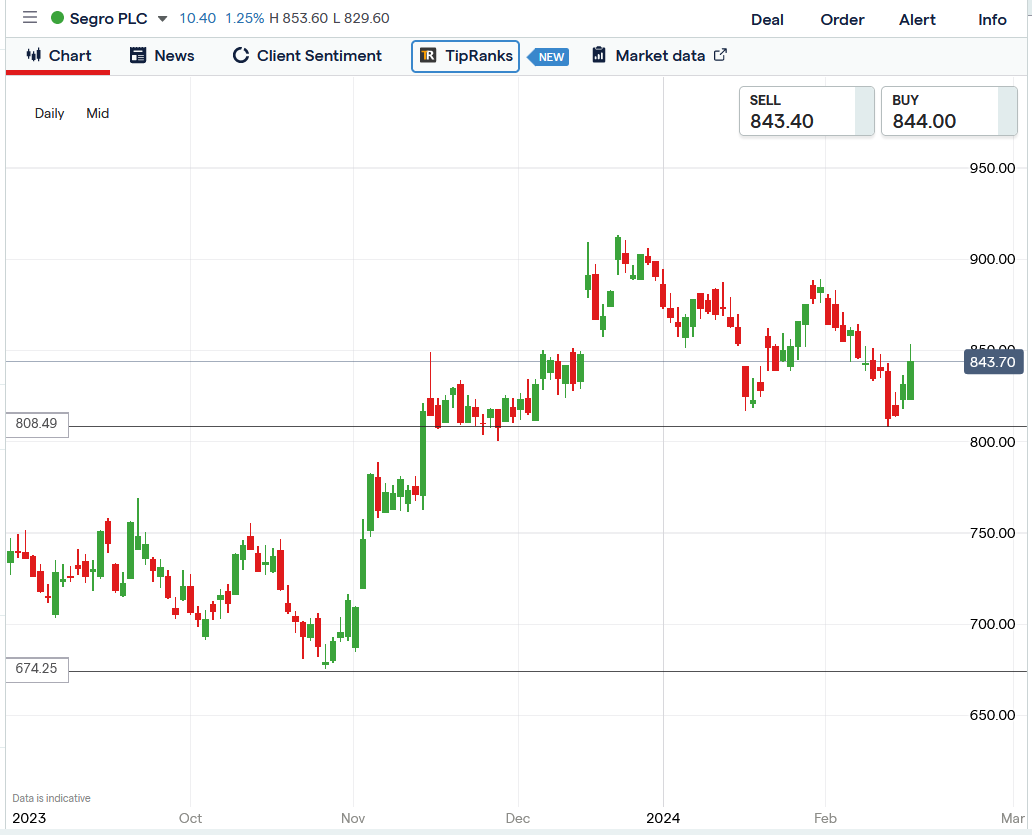The image size is (1032, 835).
Task: Click the 800.00 price axis label
Action: click(993, 442)
